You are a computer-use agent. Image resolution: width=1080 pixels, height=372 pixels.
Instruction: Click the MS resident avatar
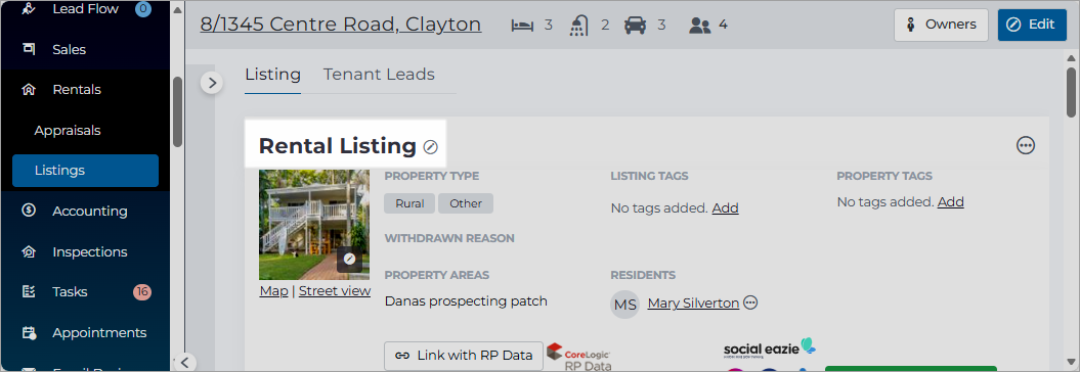click(x=625, y=304)
